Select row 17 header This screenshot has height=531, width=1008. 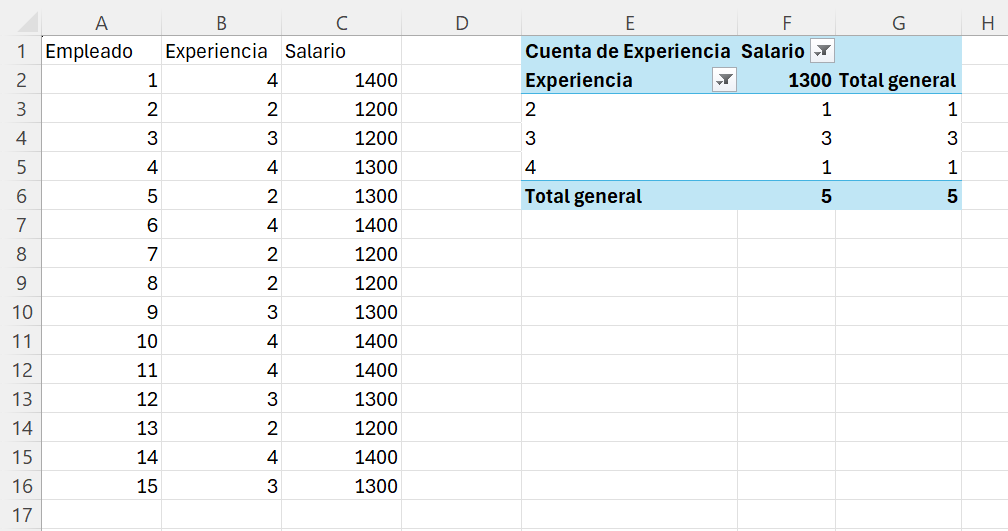pos(21,515)
